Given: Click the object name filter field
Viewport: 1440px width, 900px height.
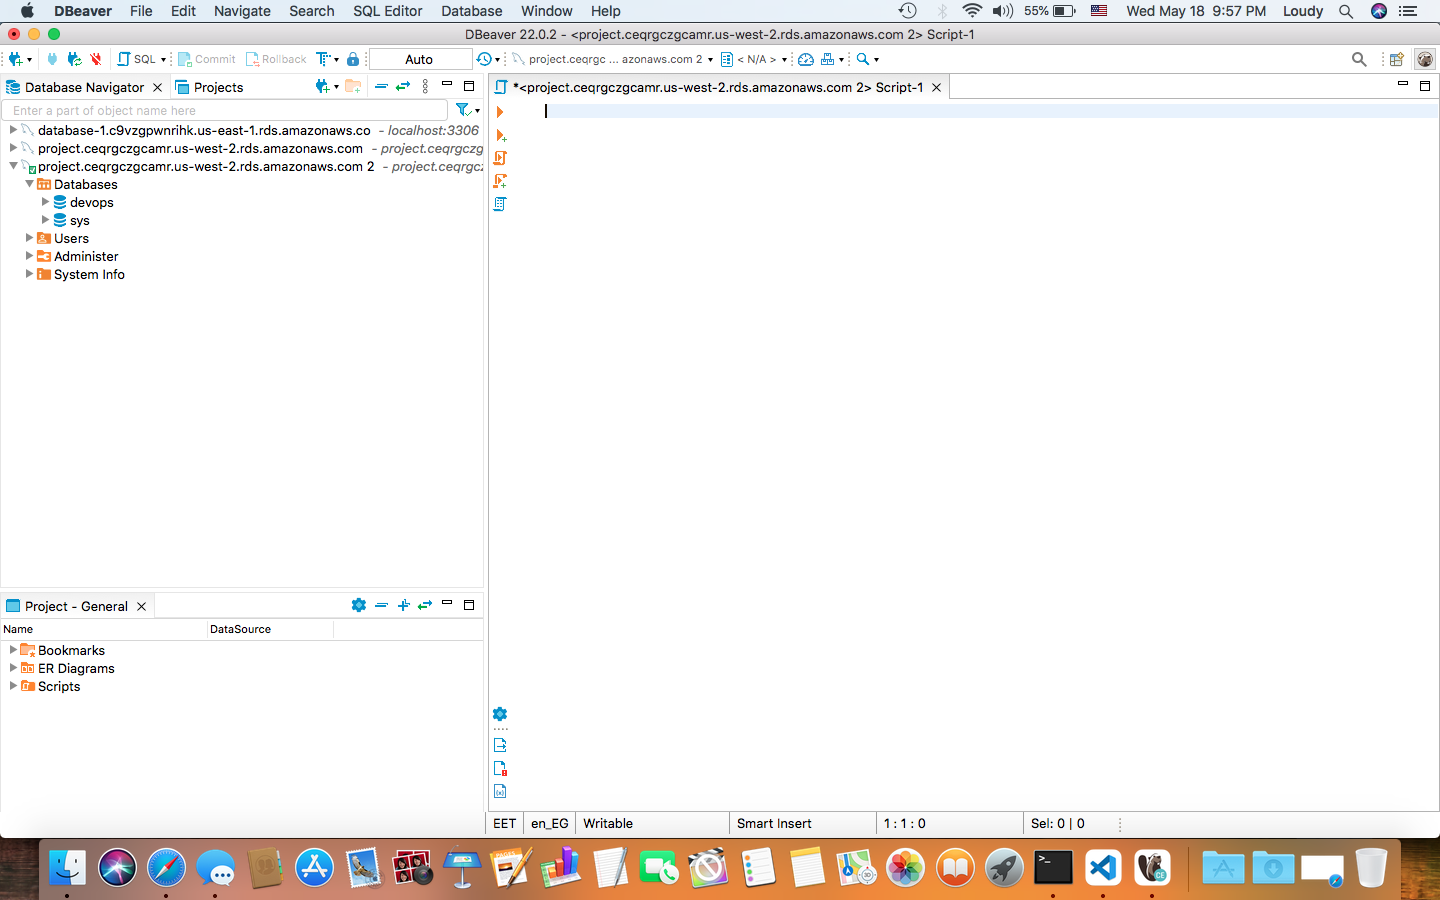Looking at the screenshot, I should click(x=225, y=110).
